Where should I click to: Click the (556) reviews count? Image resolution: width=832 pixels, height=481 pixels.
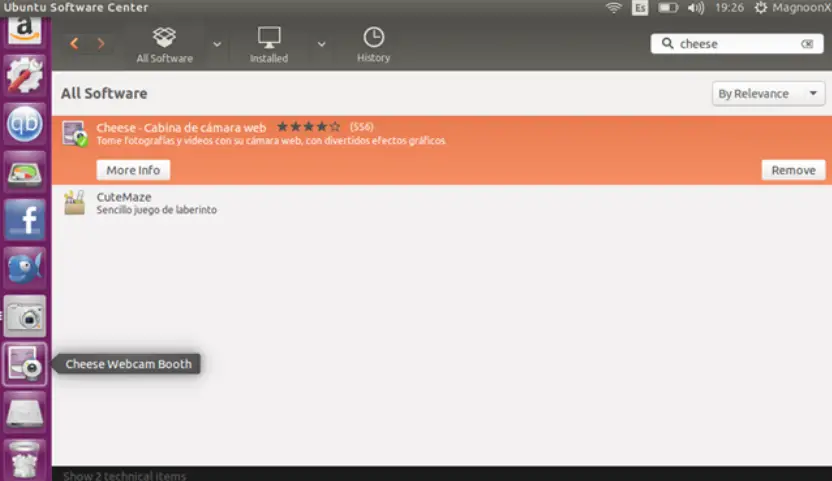[361, 127]
